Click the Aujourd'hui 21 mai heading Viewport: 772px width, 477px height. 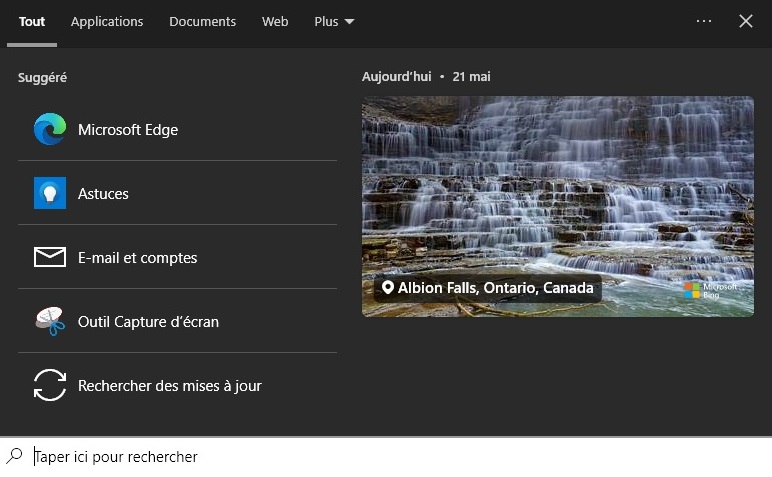click(426, 77)
